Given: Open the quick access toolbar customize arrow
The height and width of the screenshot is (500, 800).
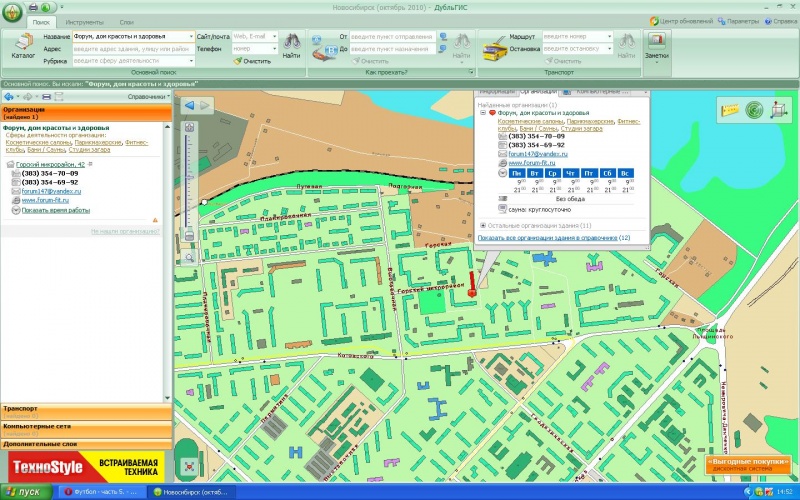Looking at the screenshot, I should (x=62, y=7).
